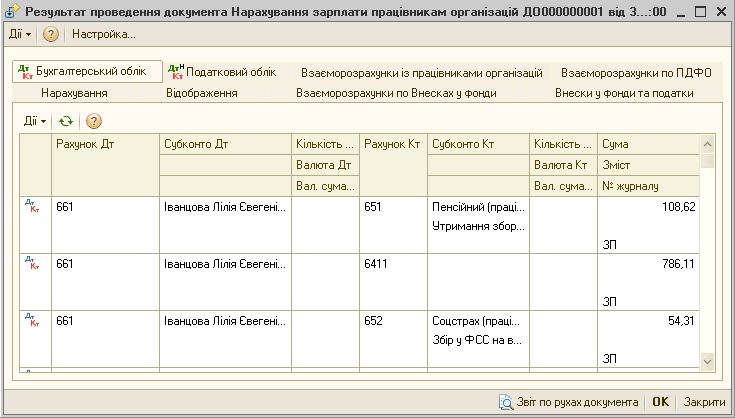Viewport: 735px width, 418px height.
Task: Close the window with X button
Action: [720, 12]
